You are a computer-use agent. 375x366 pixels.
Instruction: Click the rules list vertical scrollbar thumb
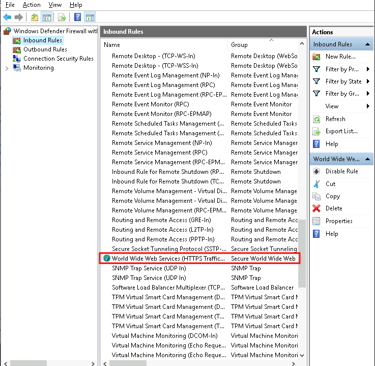(302, 253)
